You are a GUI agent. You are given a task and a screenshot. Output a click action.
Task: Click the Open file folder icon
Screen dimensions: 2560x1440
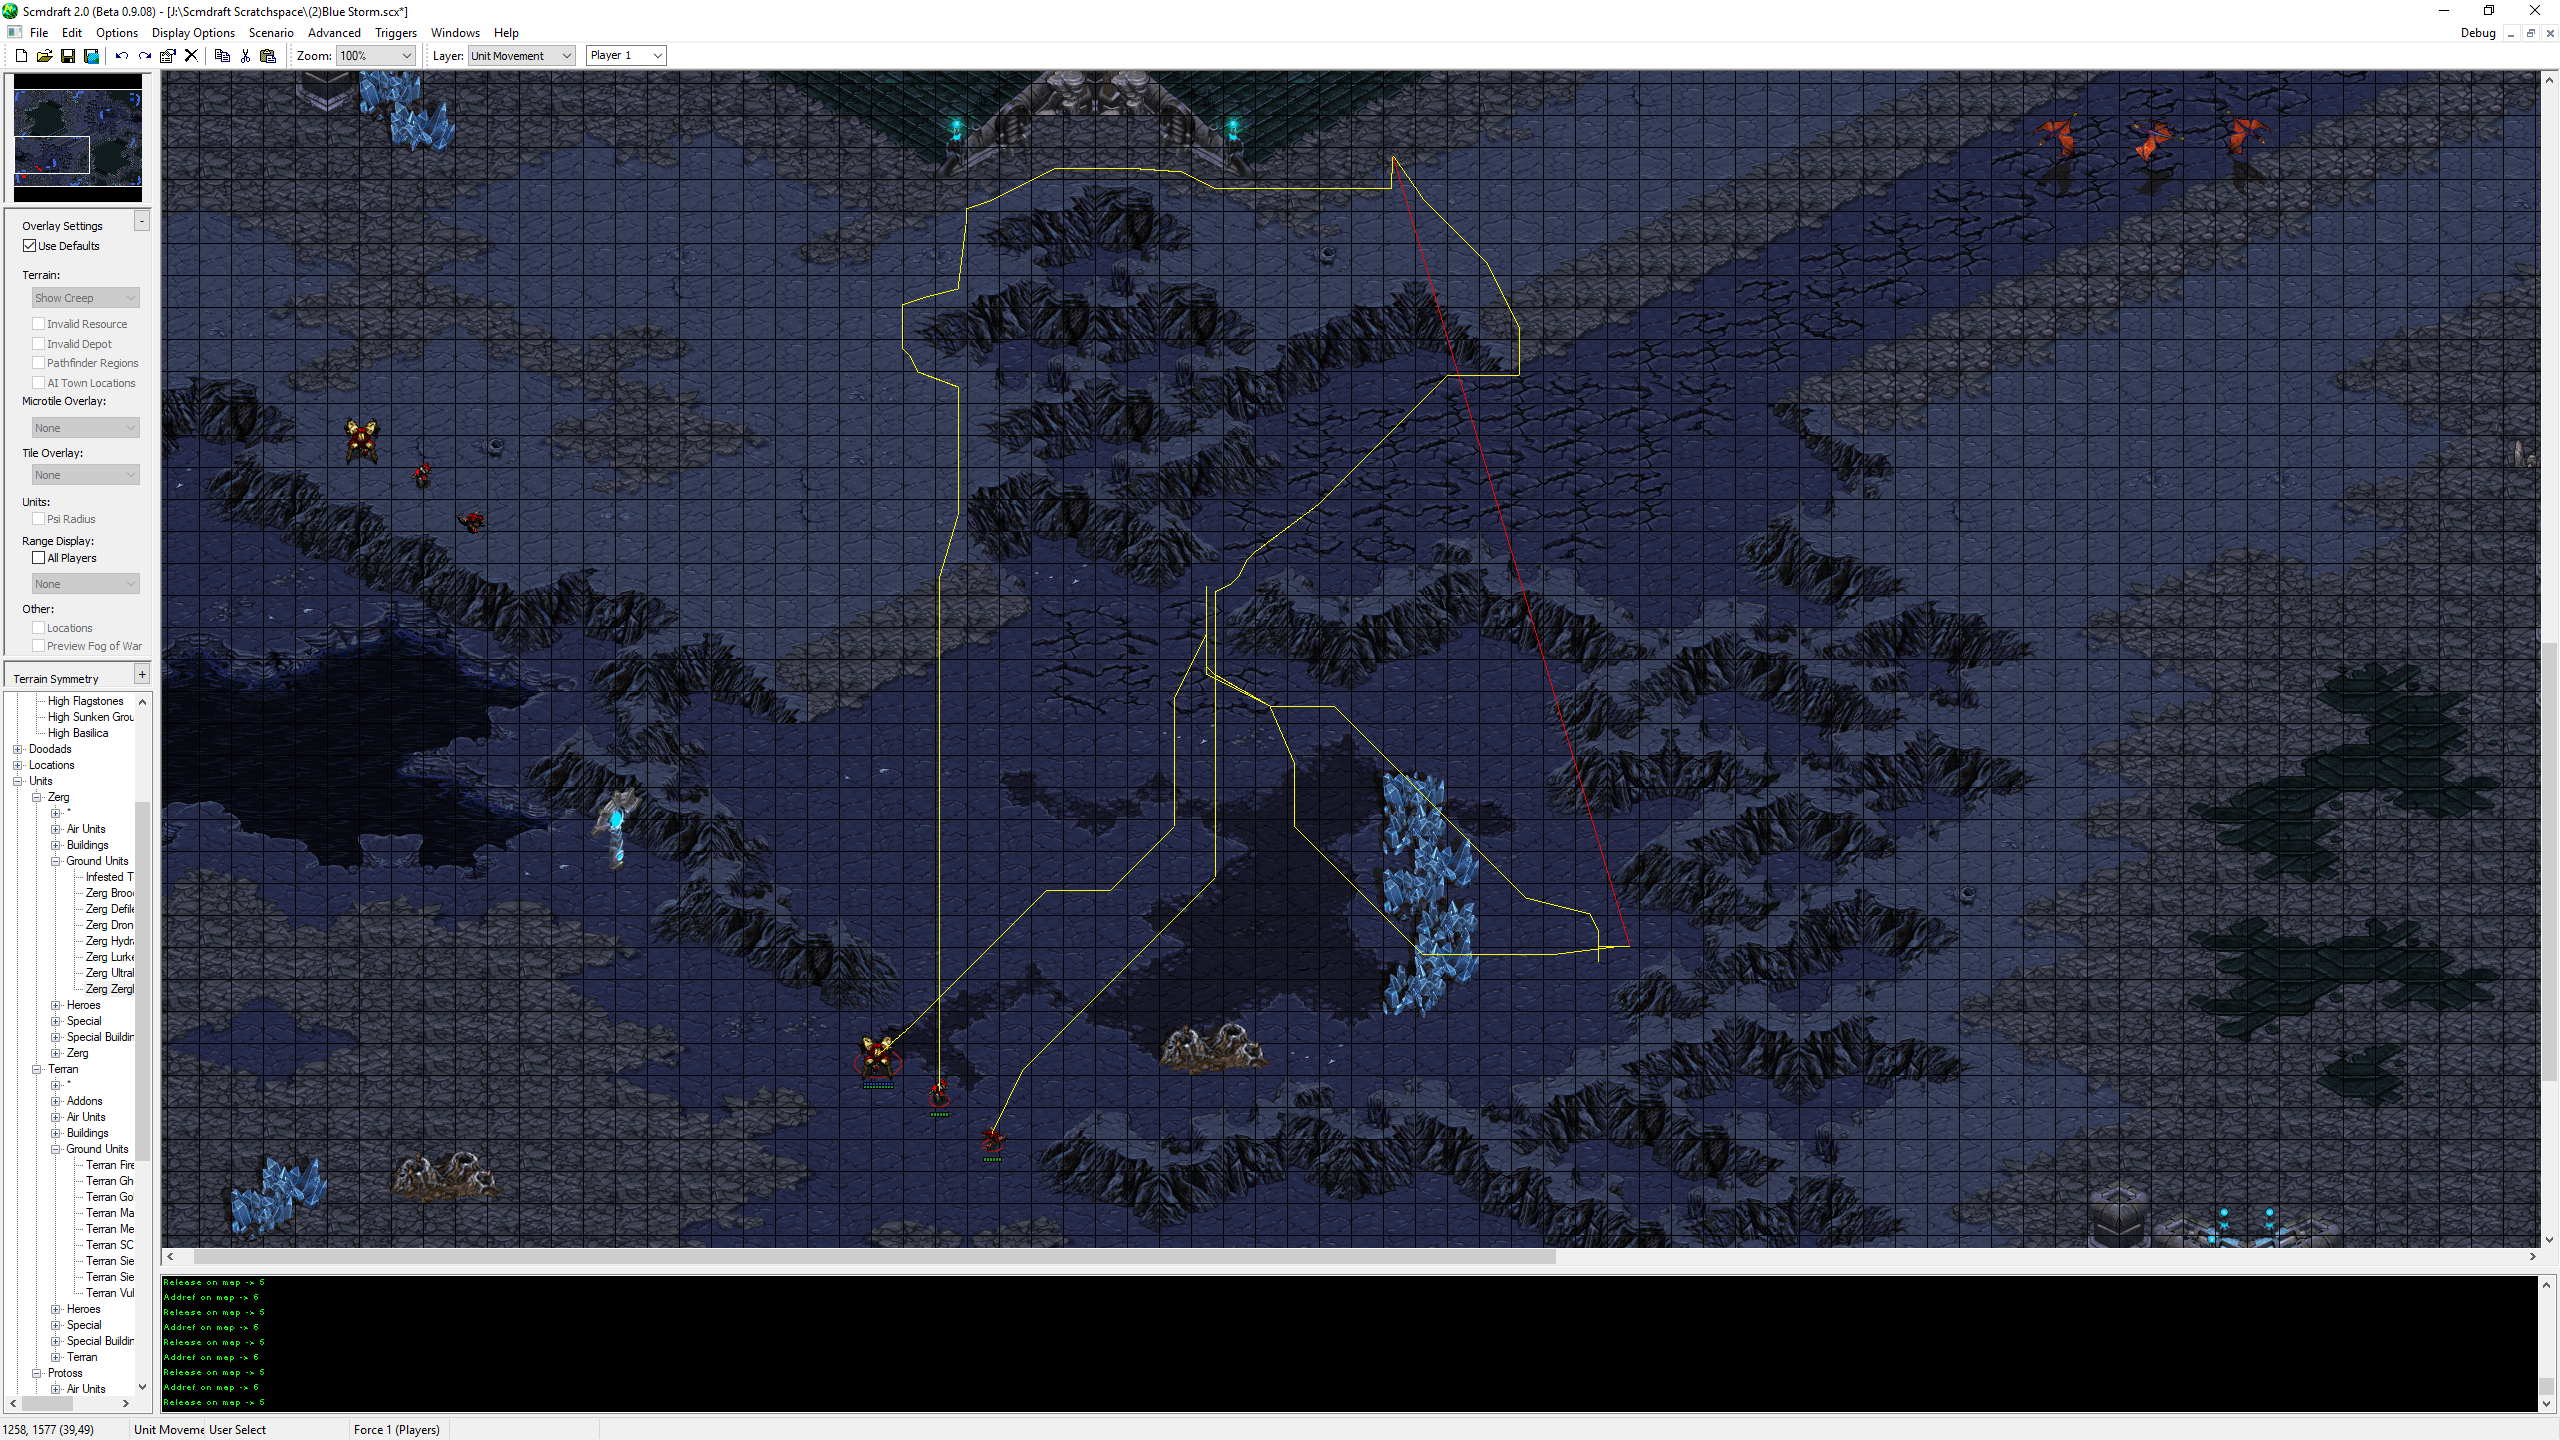pos(44,56)
